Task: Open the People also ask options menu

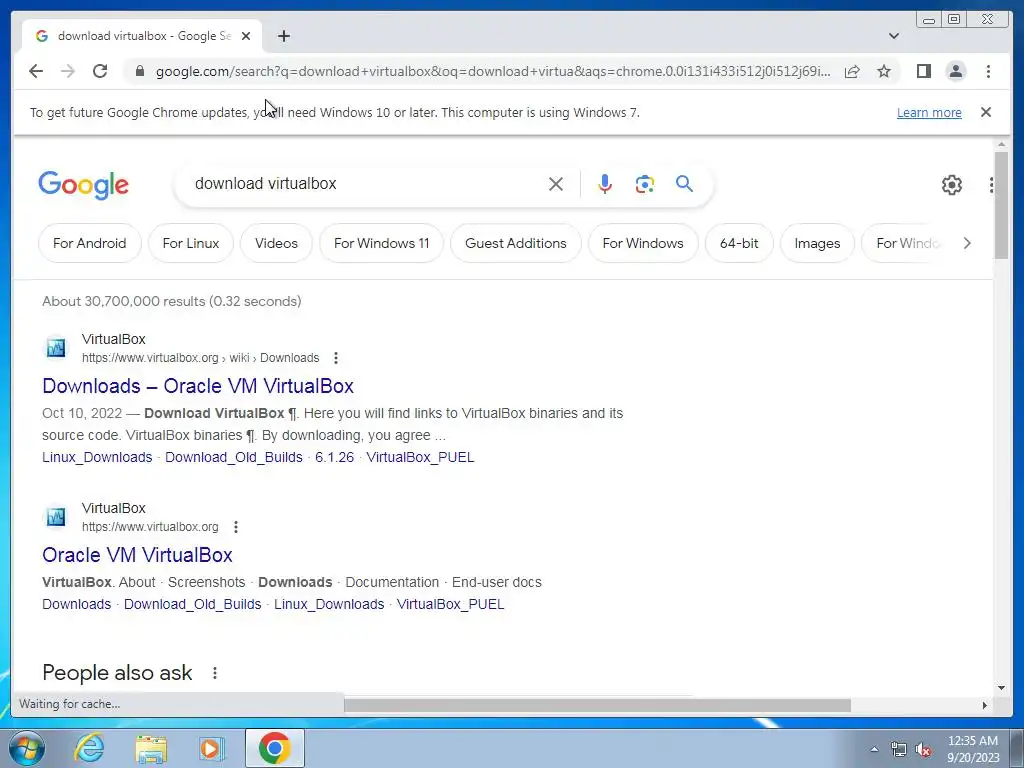Action: click(x=215, y=673)
